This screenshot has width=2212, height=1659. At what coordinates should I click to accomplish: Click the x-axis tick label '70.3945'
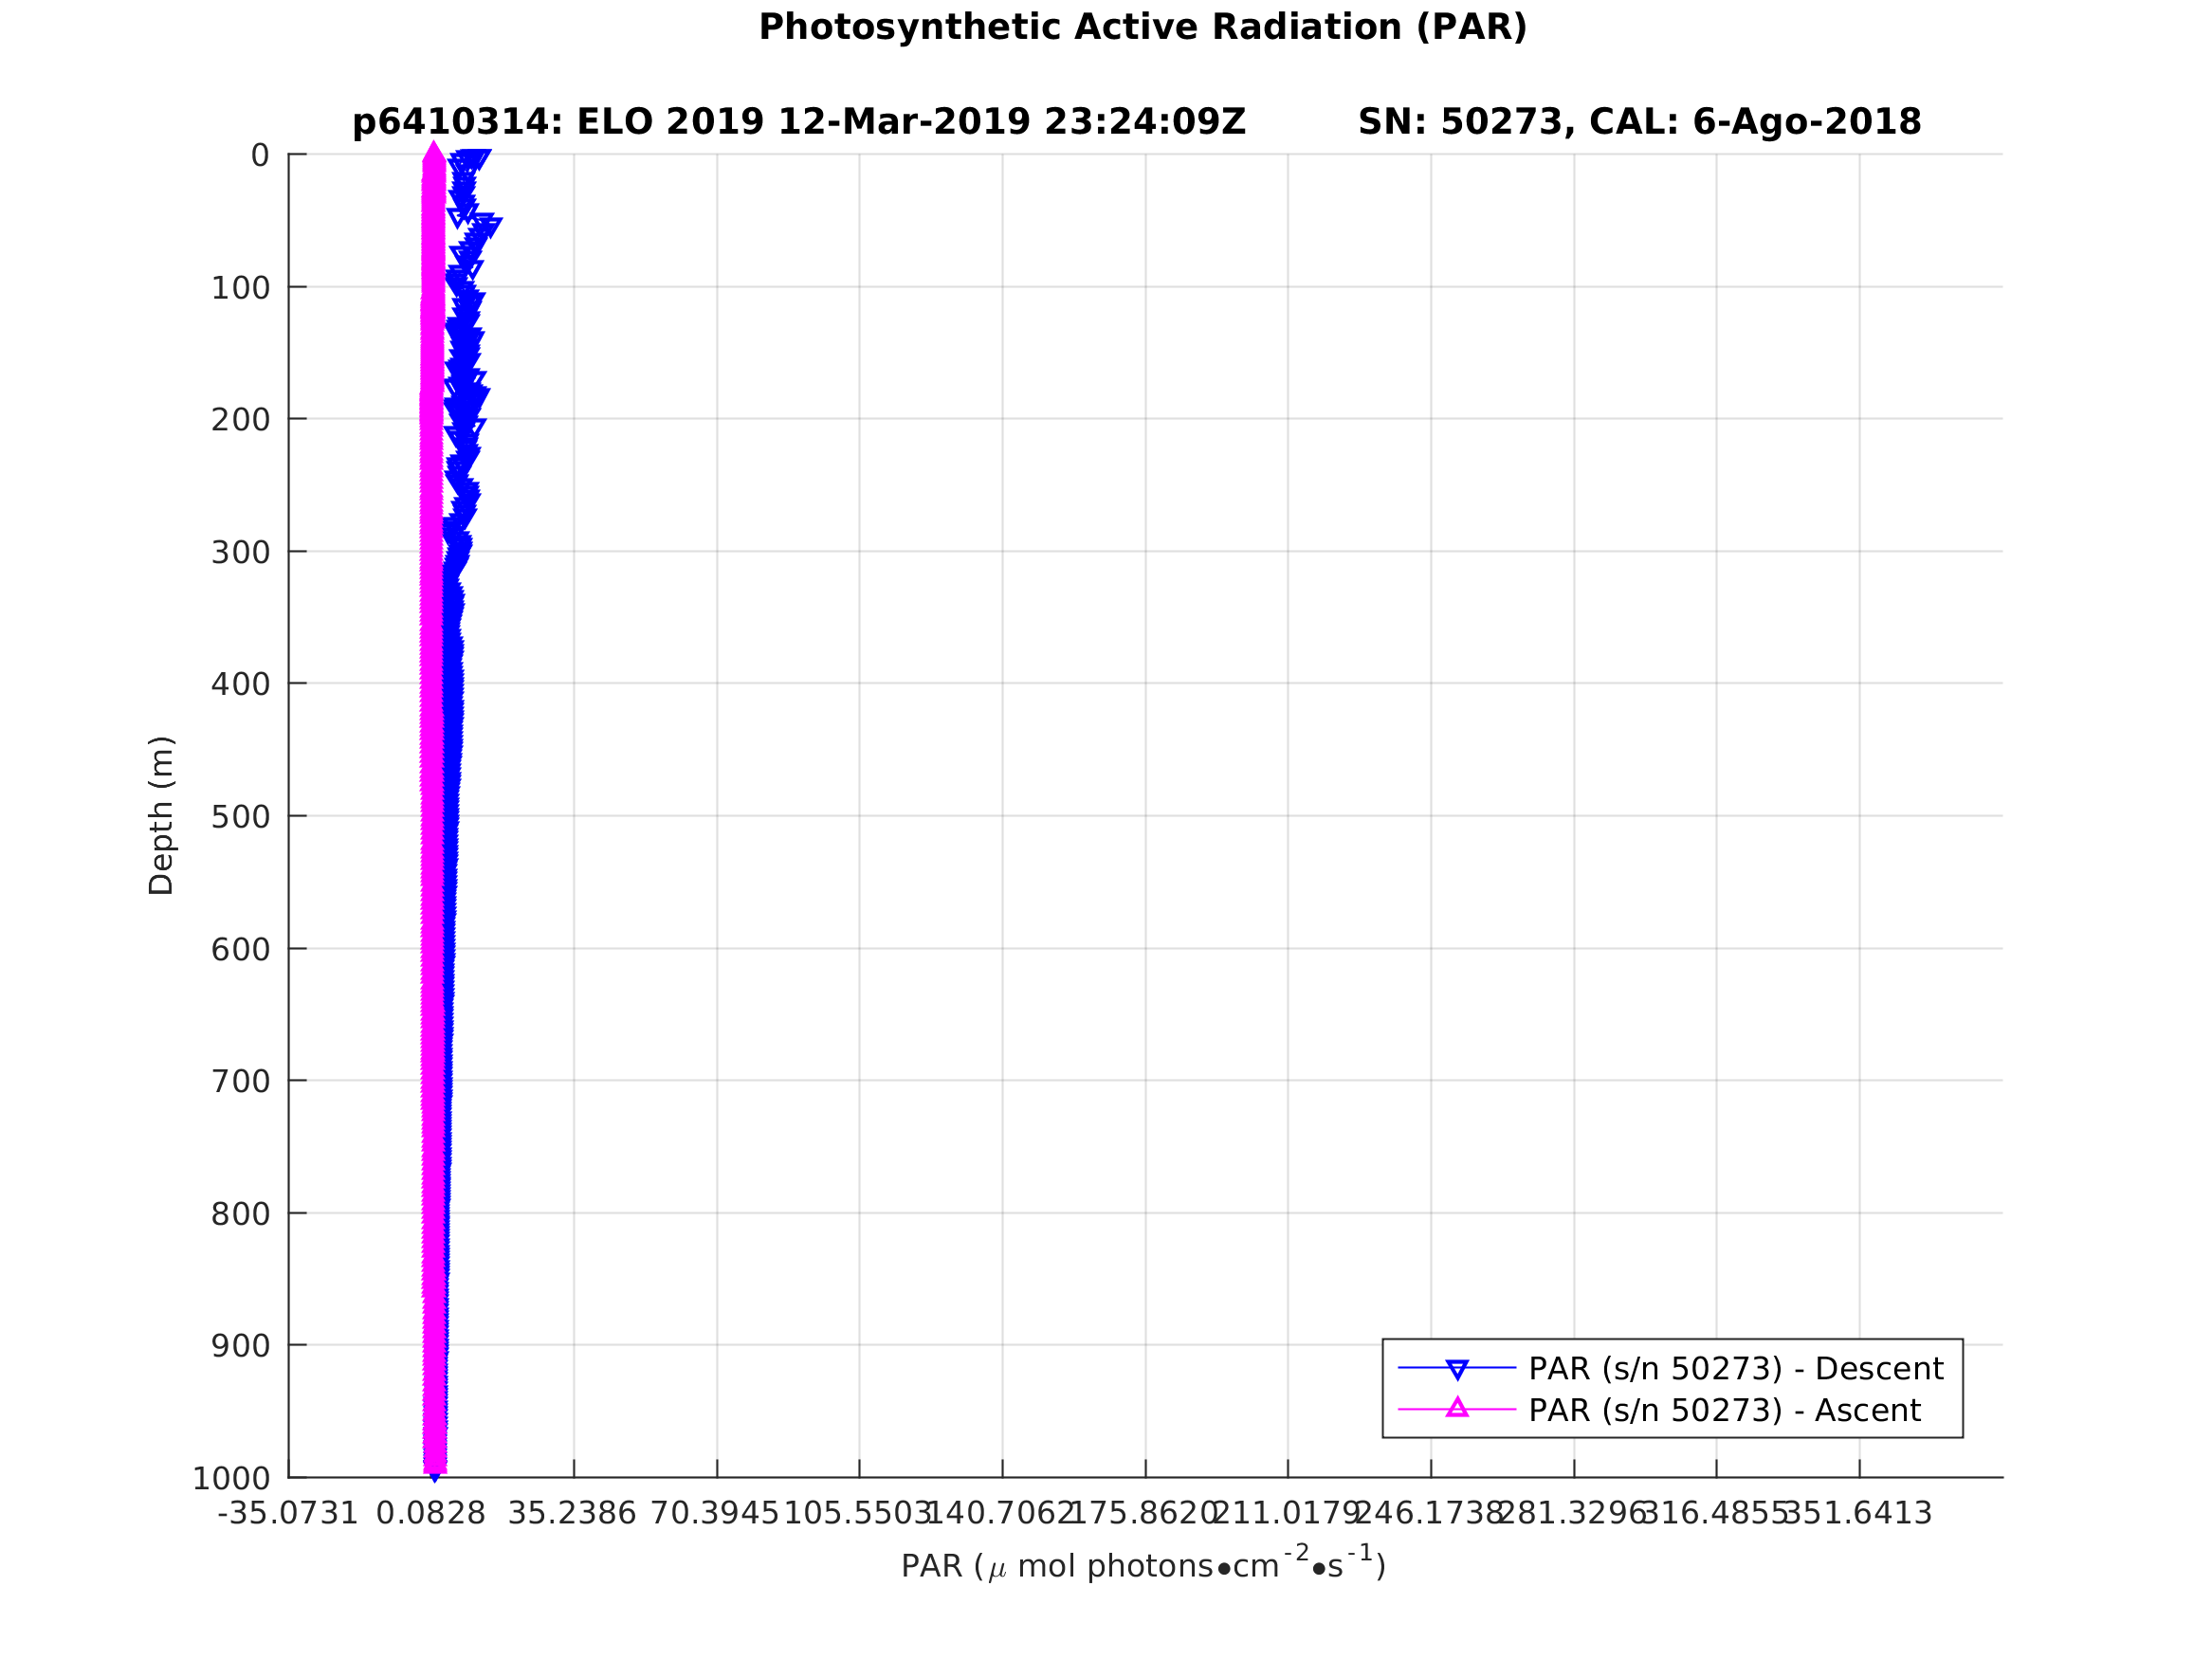(x=715, y=1514)
